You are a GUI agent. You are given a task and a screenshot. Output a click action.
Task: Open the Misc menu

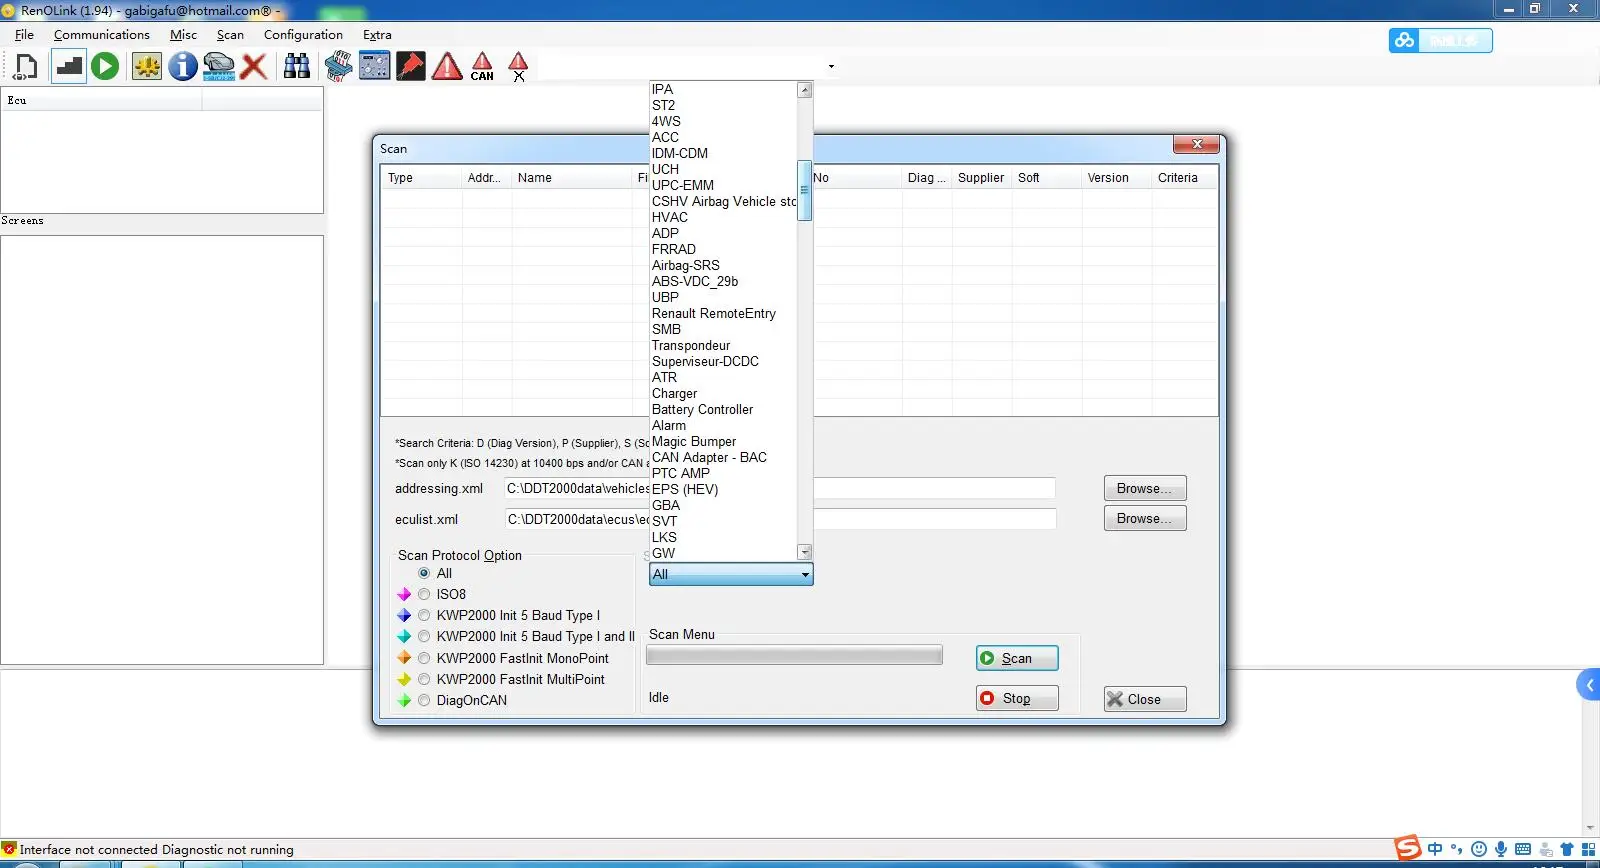point(183,34)
